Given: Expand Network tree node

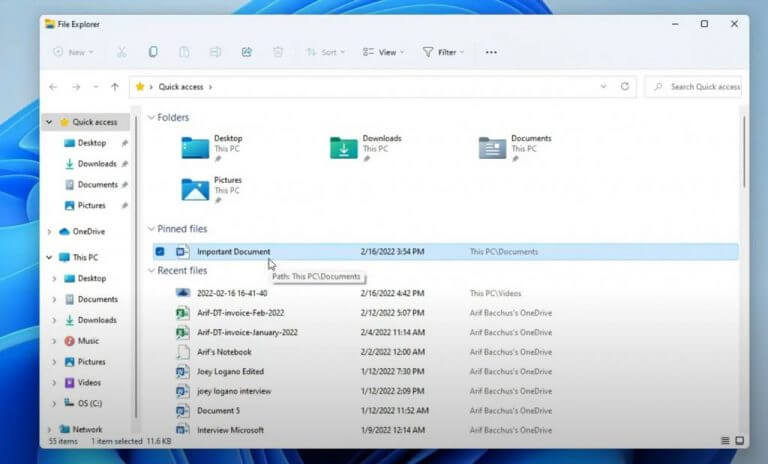Looking at the screenshot, I should pos(49,429).
